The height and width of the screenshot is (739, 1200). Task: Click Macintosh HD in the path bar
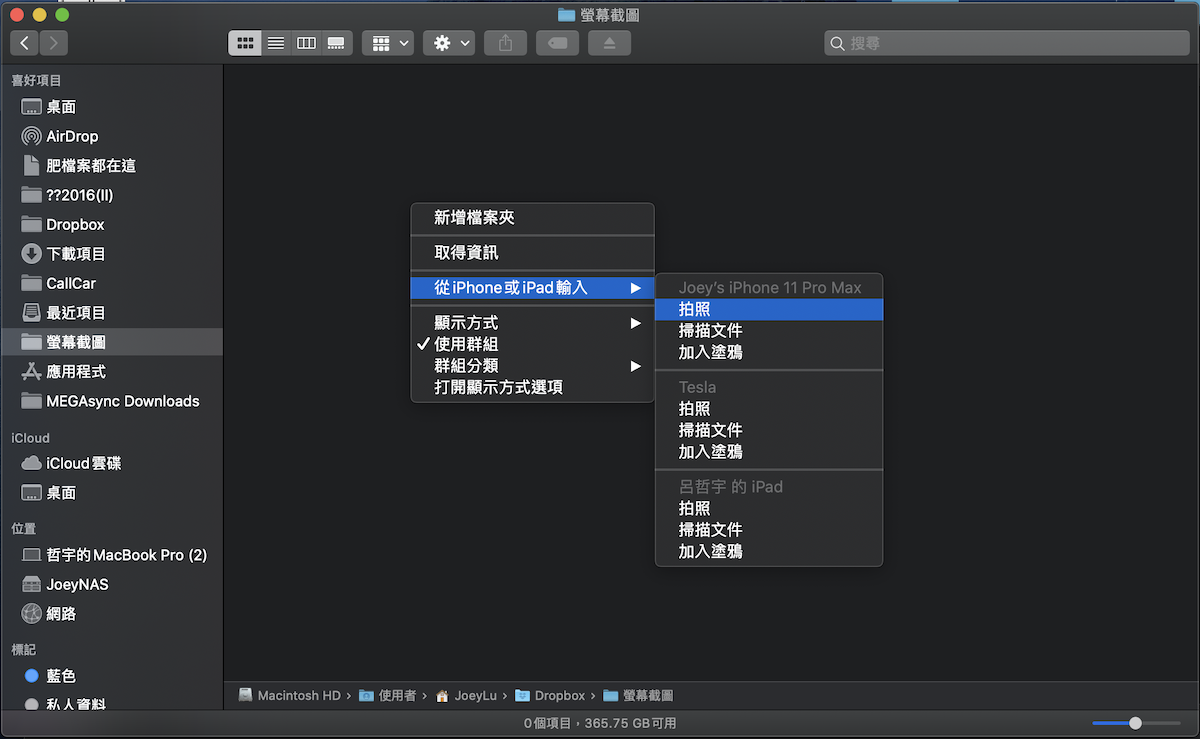(291, 695)
